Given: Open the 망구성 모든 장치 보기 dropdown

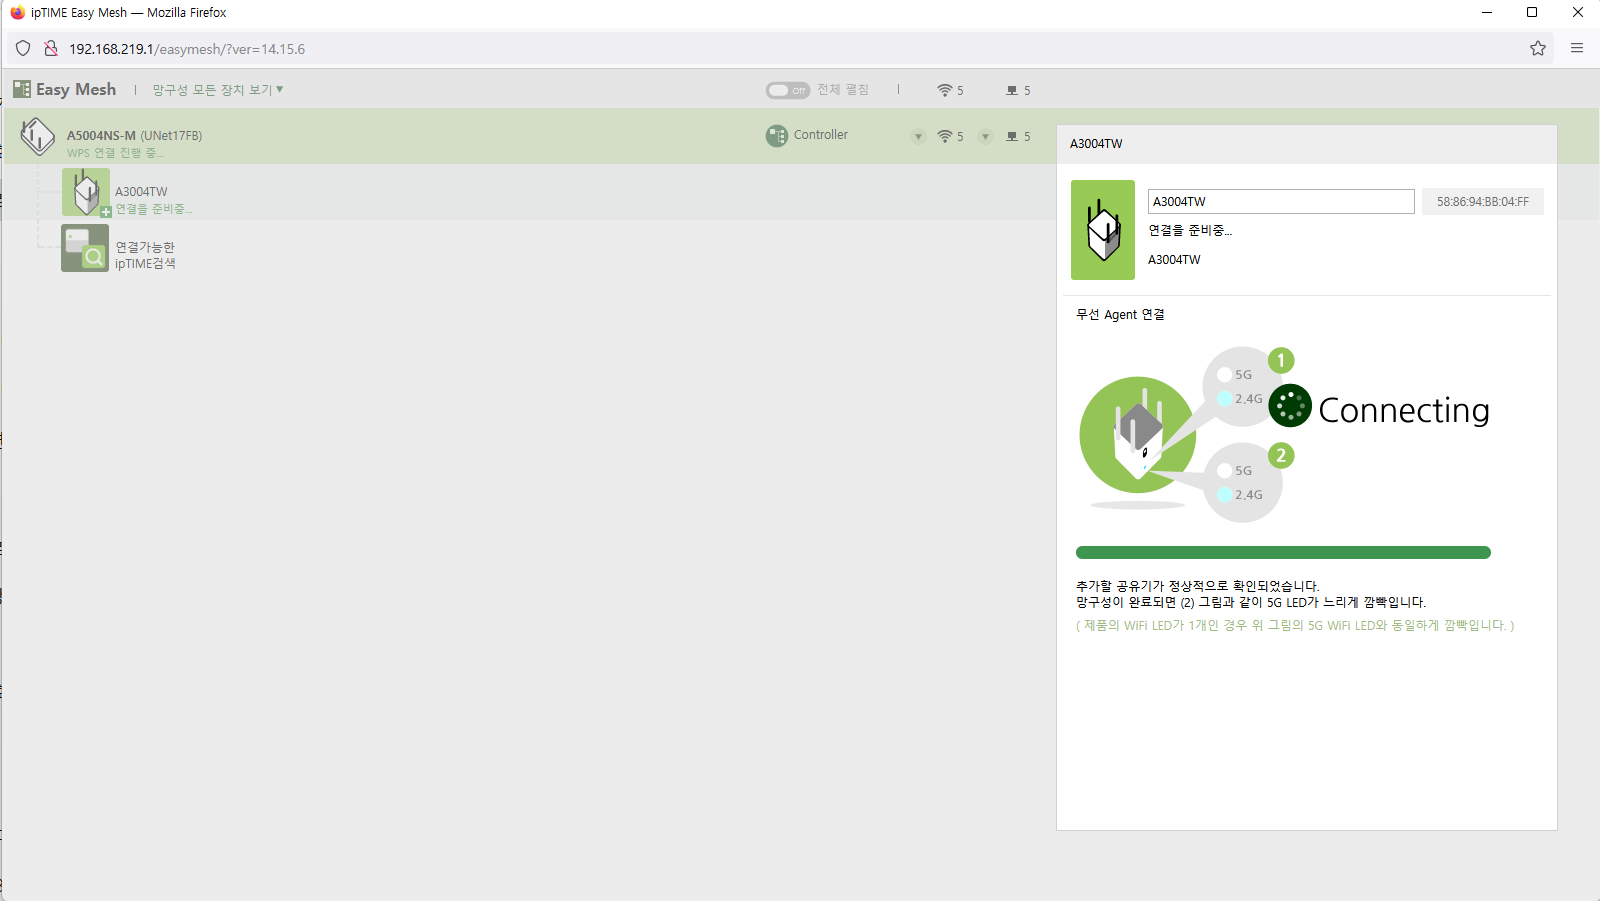Looking at the screenshot, I should 218,90.
